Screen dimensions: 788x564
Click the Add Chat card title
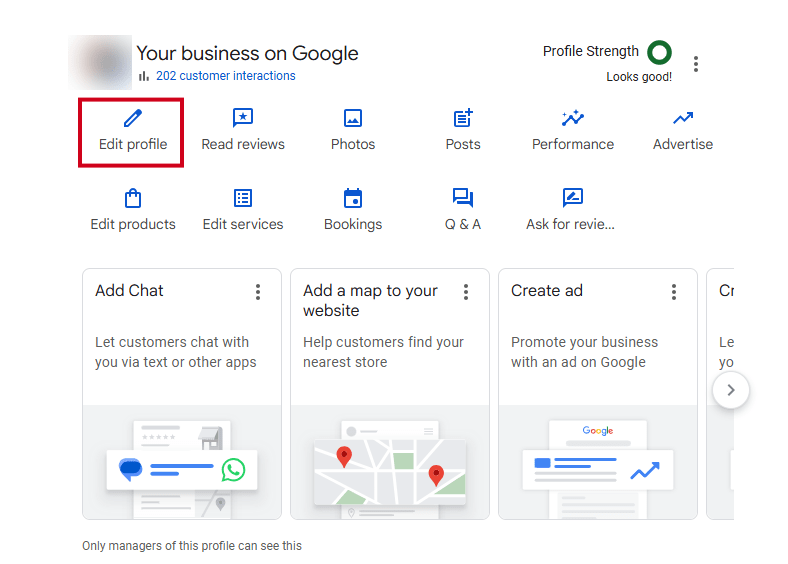pos(129,291)
